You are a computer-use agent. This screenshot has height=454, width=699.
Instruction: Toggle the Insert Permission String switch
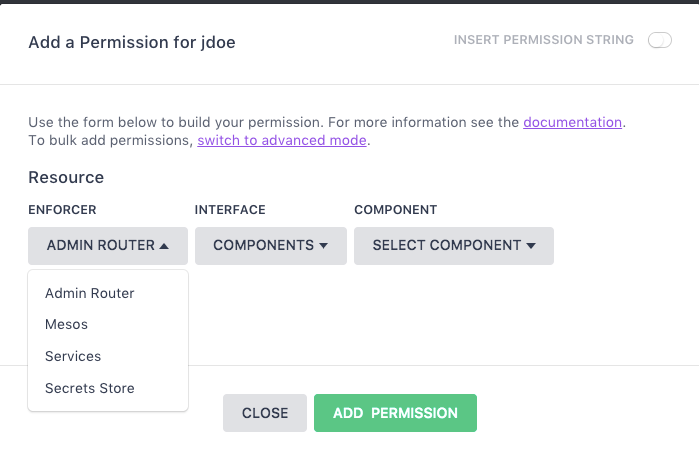(660, 41)
